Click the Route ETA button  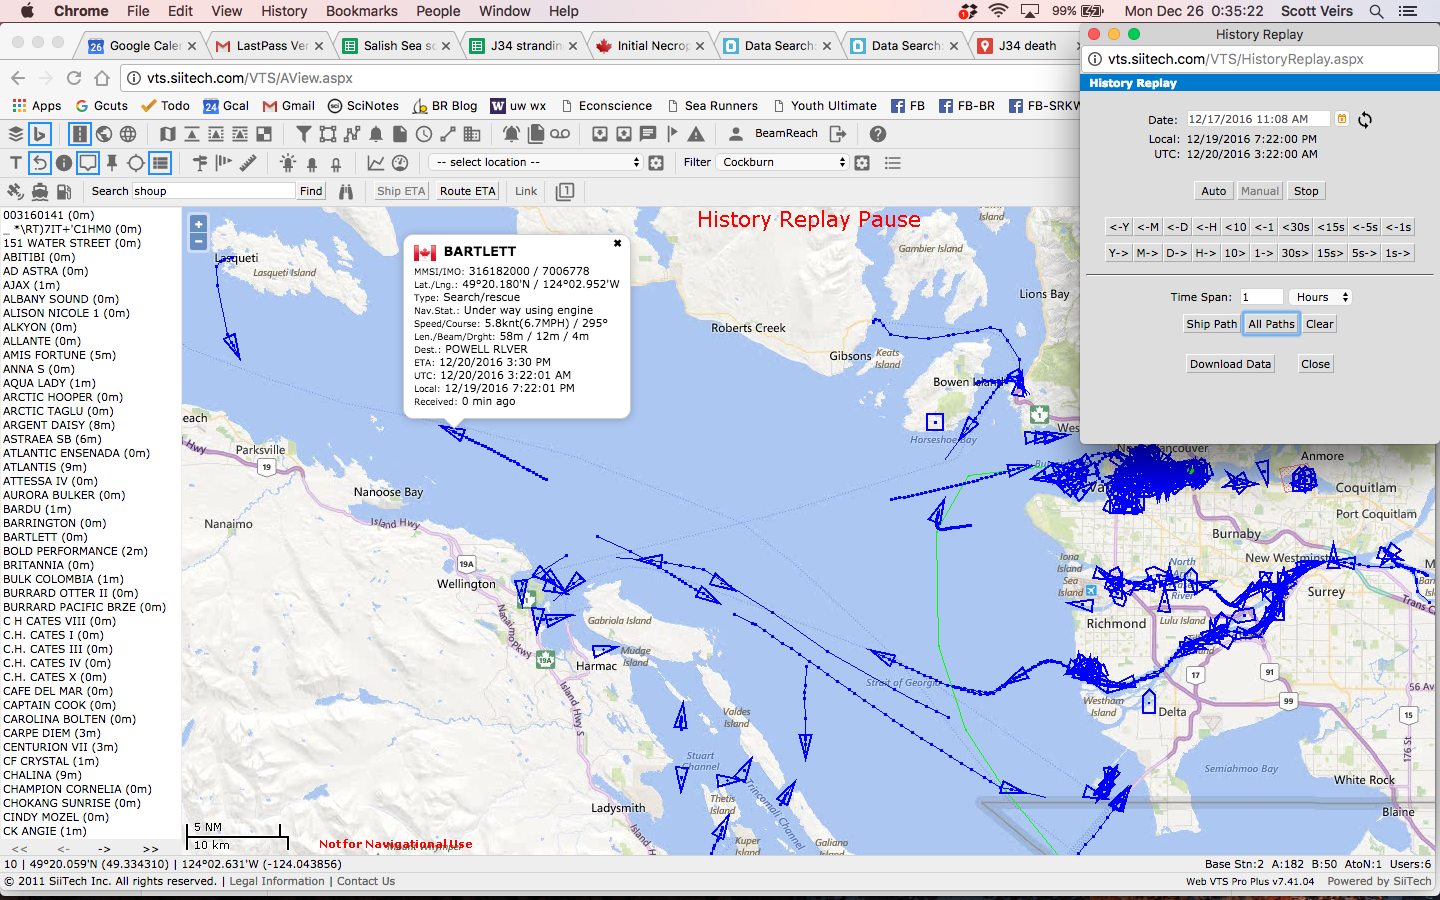coord(467,191)
